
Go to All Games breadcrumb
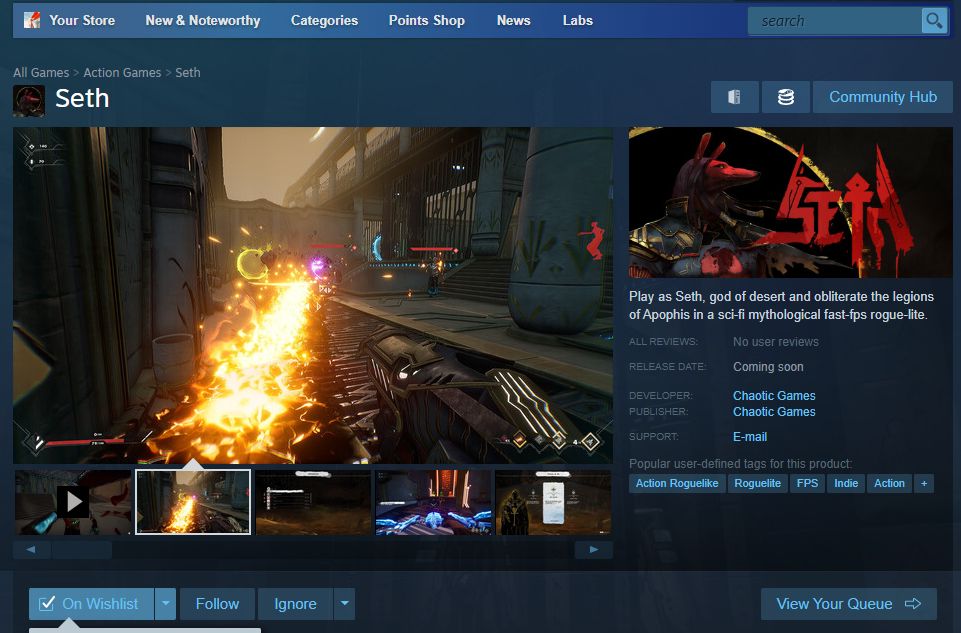point(41,72)
